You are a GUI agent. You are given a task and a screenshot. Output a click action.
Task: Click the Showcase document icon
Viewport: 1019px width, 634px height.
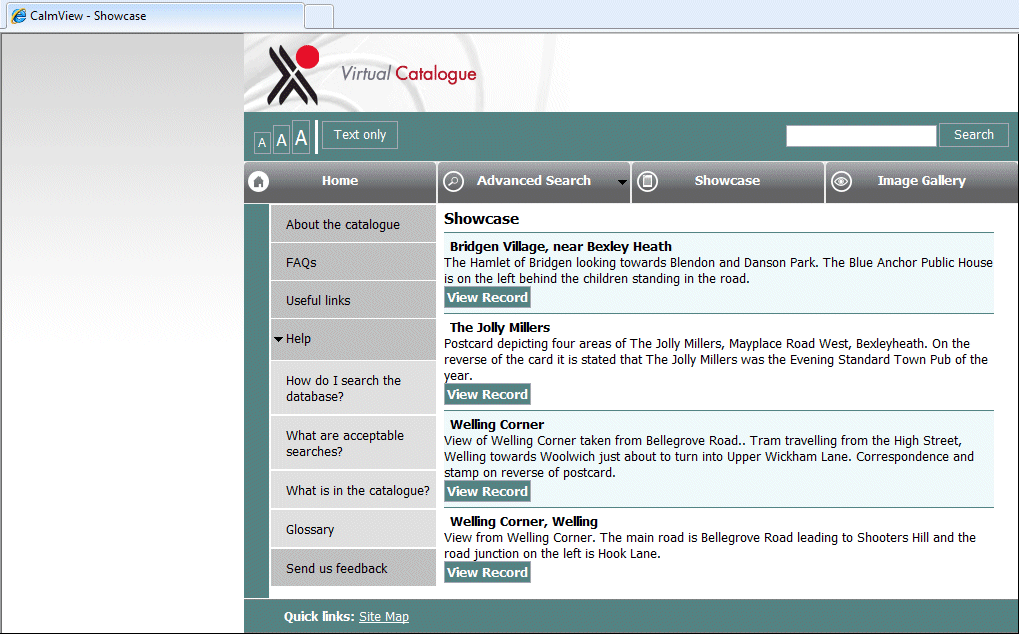click(x=647, y=181)
